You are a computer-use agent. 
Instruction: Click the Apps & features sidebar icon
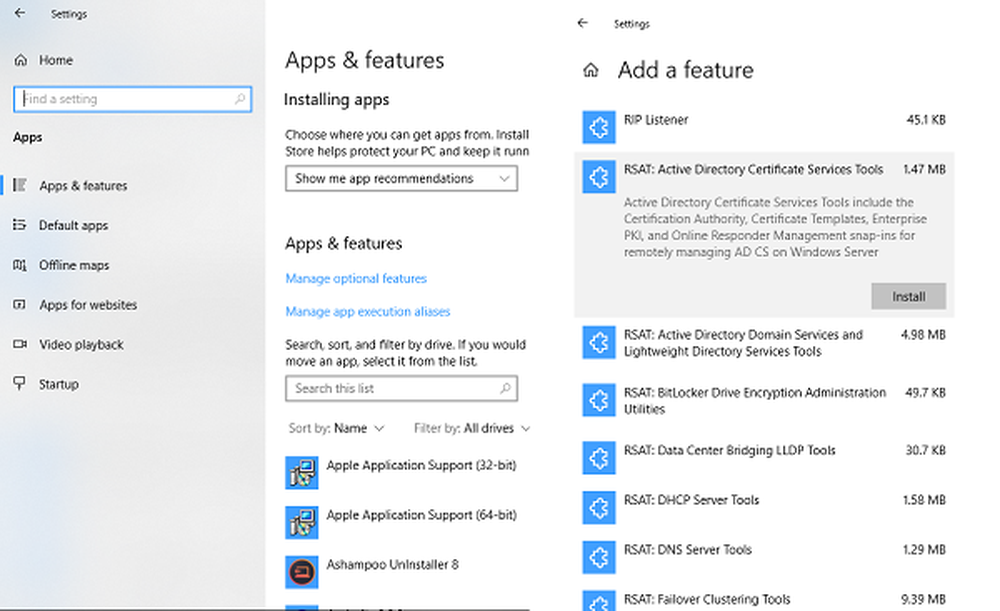(20, 185)
